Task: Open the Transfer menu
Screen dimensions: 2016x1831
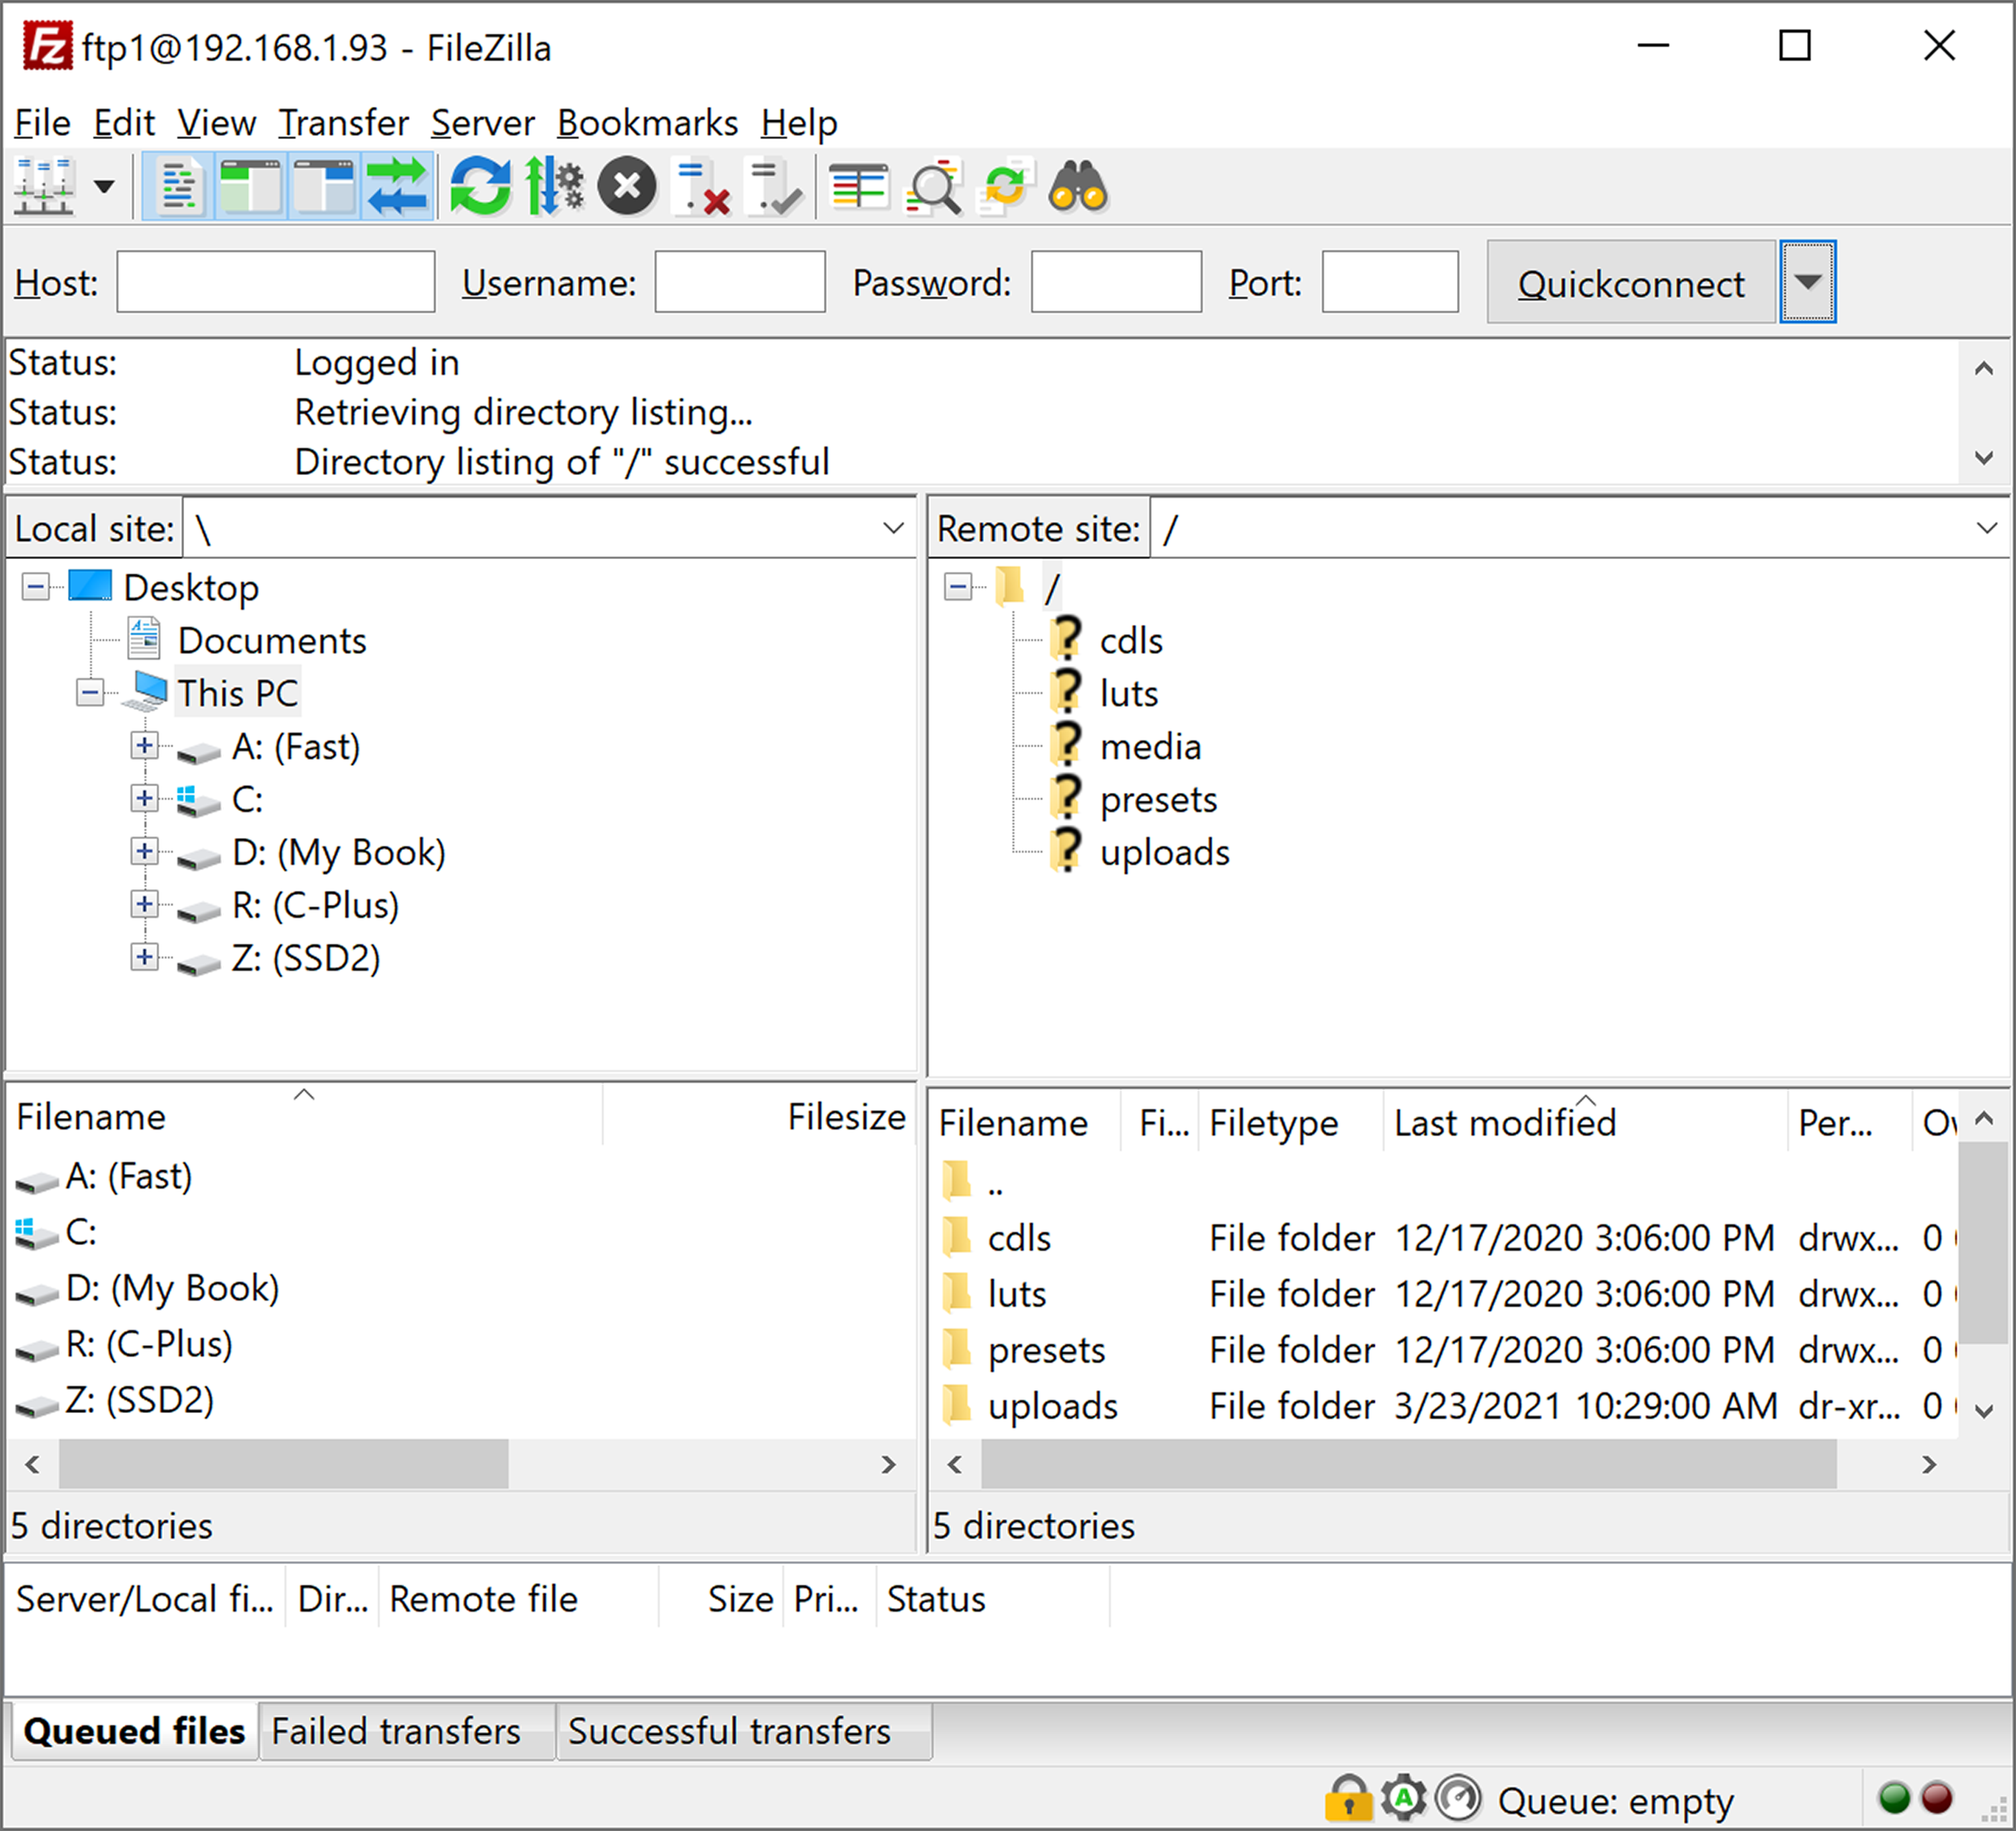Action: 343,123
